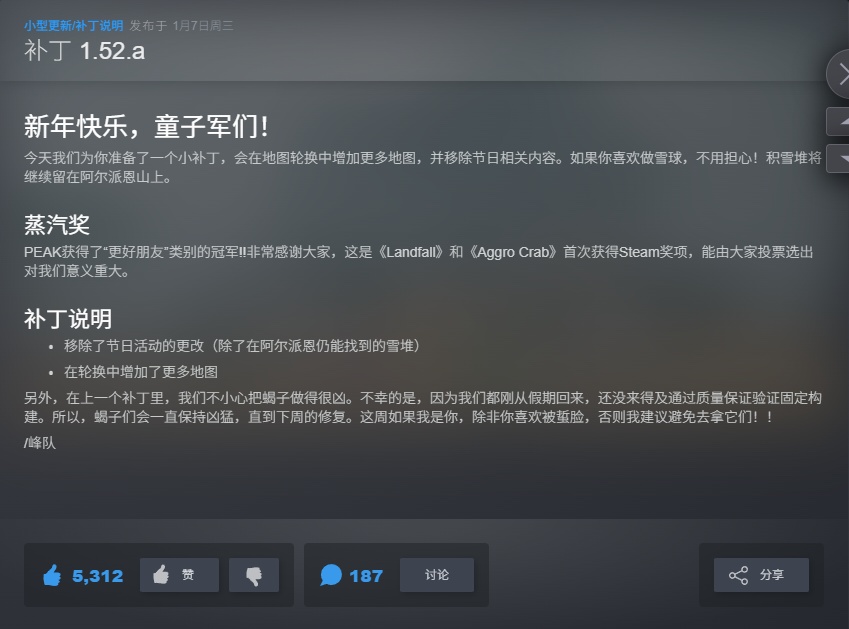Click the grey thumbs-up icon inside 赞 button
Image resolution: width=849 pixels, height=629 pixels.
[x=161, y=574]
